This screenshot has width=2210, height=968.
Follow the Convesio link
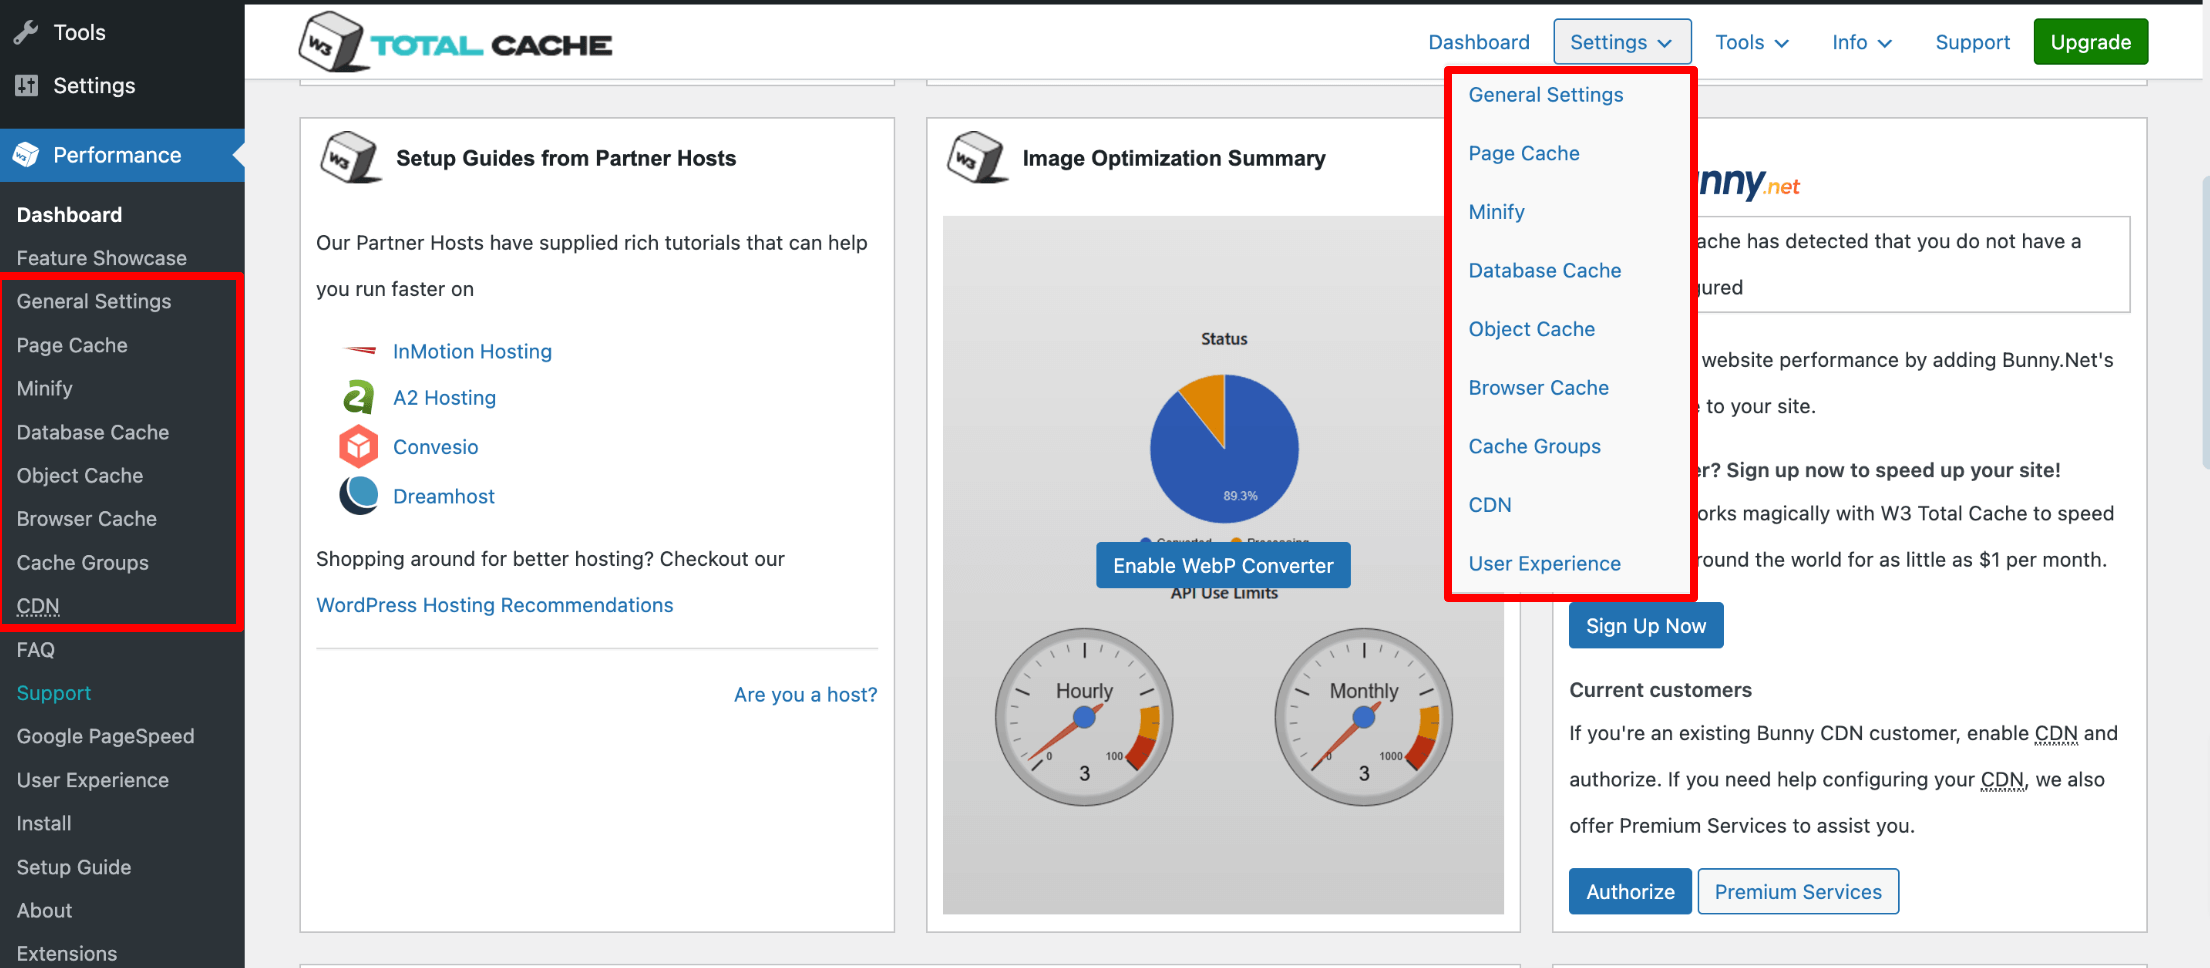436,447
